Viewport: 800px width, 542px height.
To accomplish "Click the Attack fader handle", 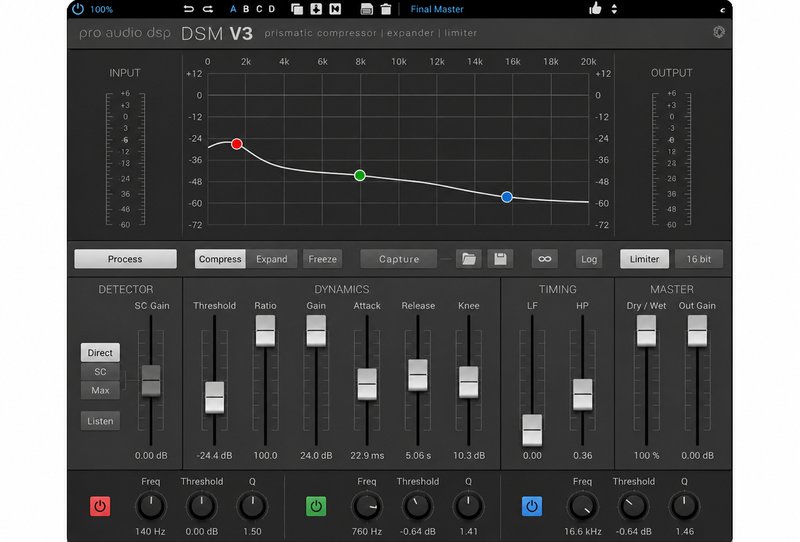I will 367,384.
